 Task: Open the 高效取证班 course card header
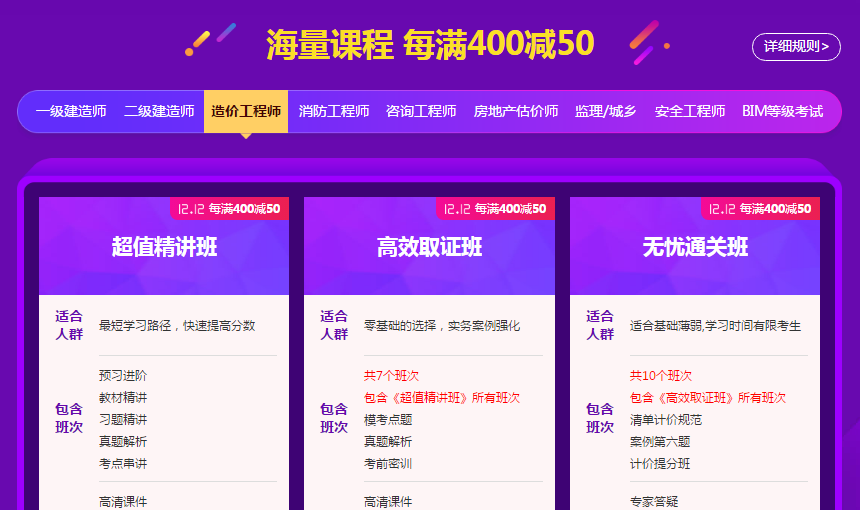[x=429, y=247]
